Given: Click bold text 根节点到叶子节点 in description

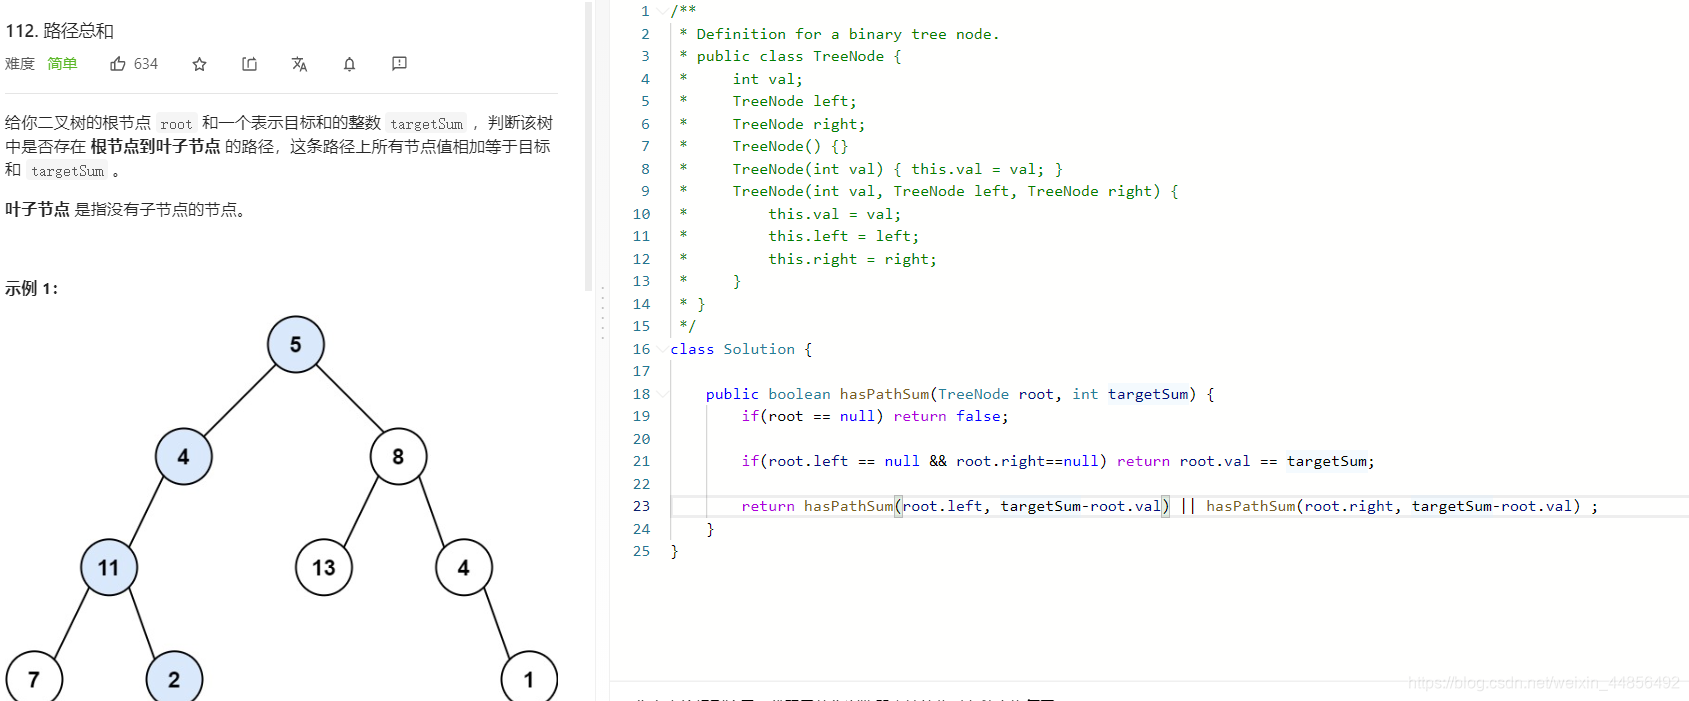Looking at the screenshot, I should [155, 146].
